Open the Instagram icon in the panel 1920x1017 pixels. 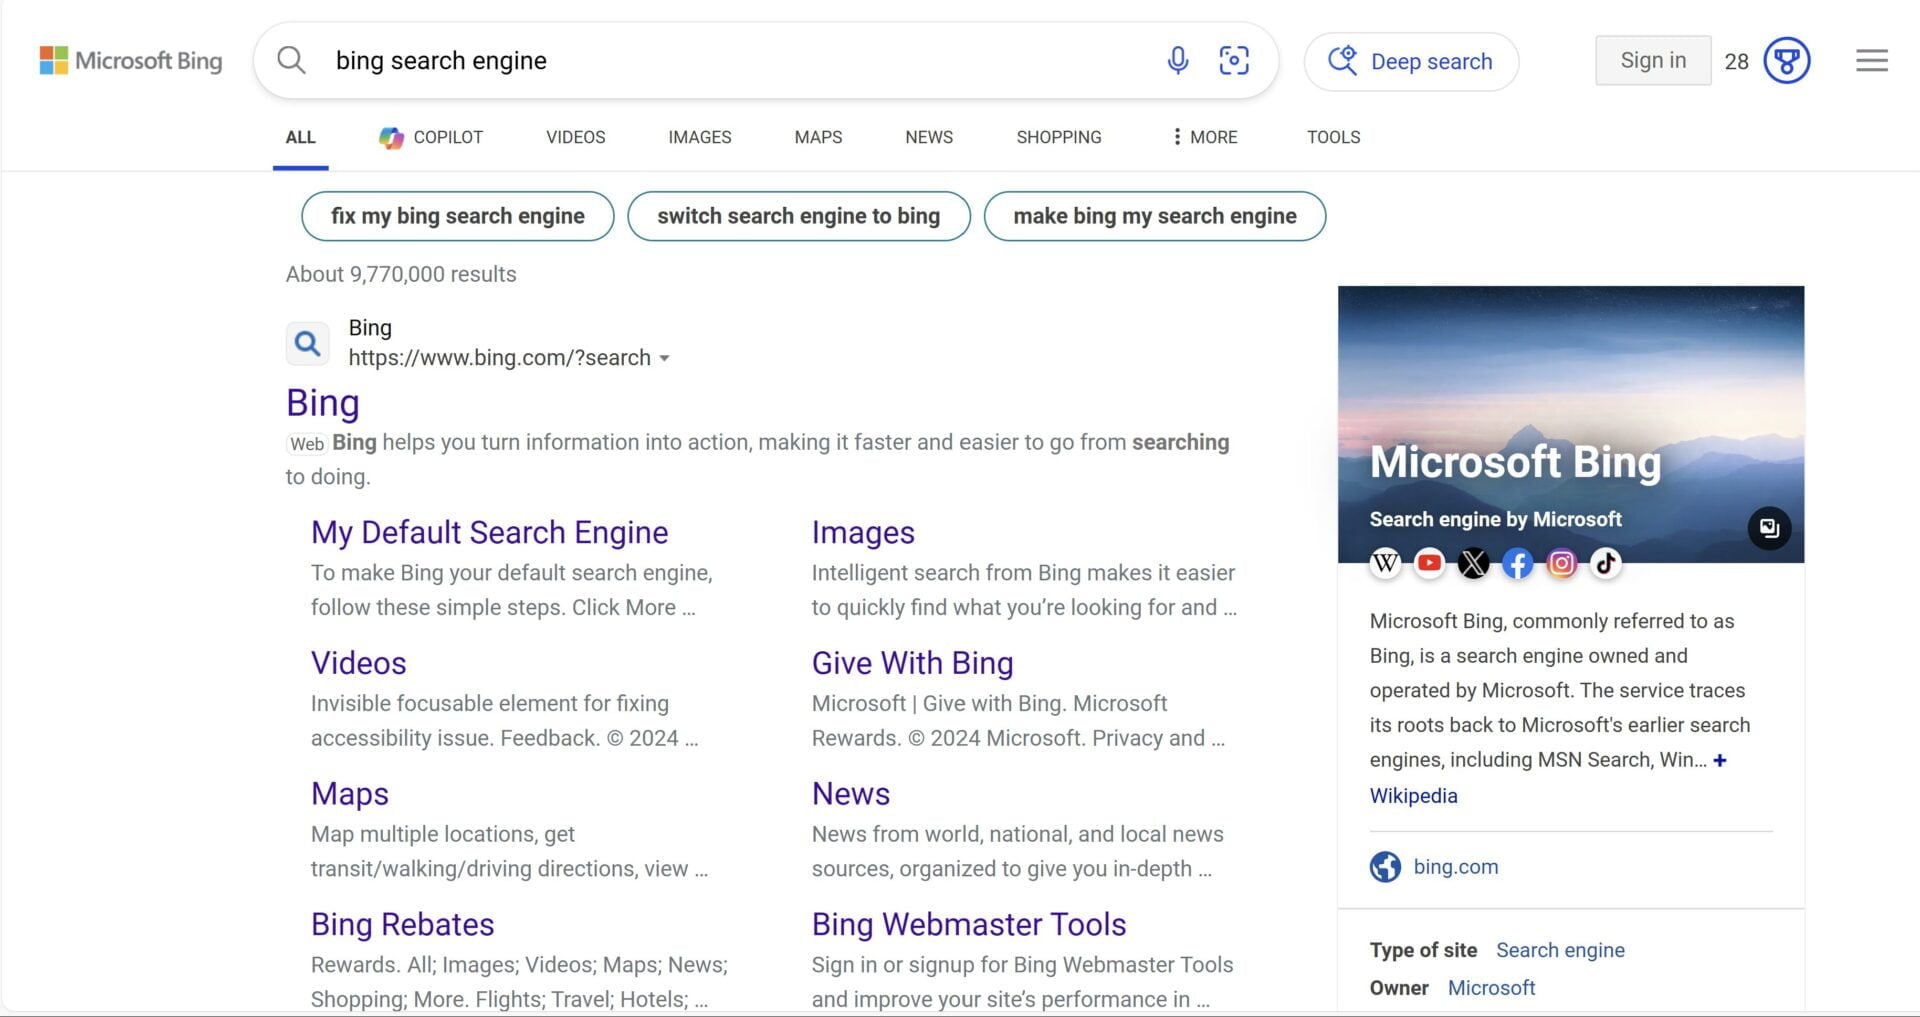[1561, 563]
